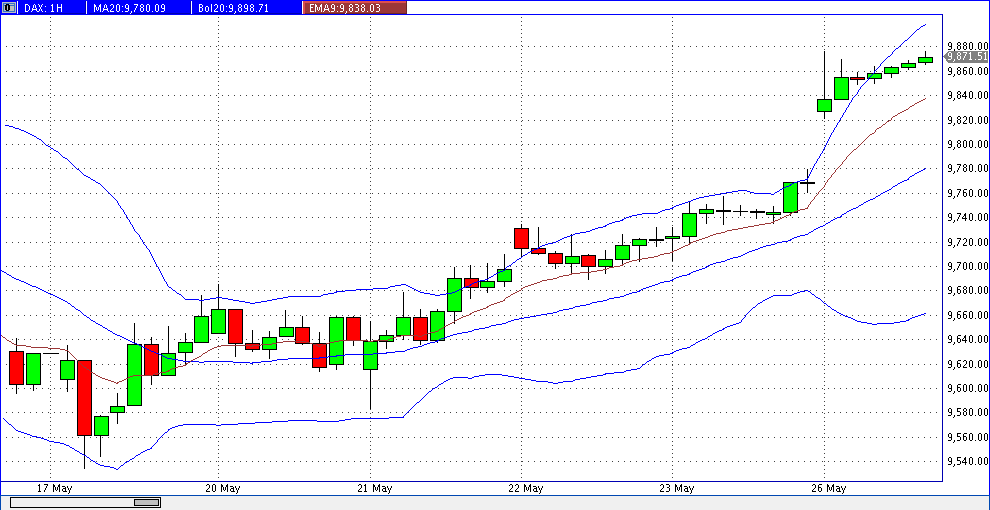The image size is (990, 510).
Task: Click the horizontal scrollbar thumb
Action: click(85, 502)
